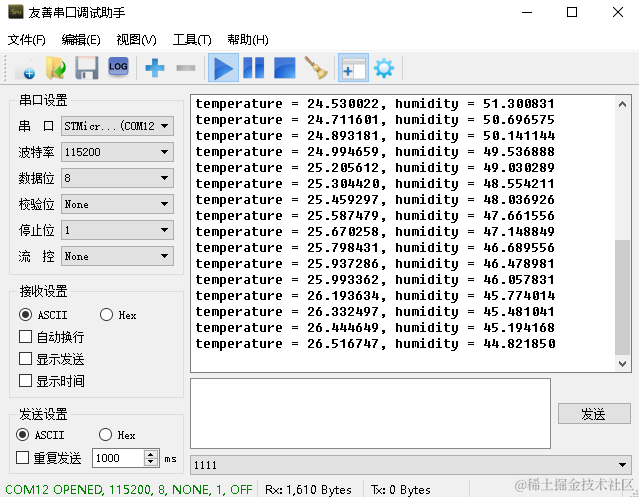Pause serial reception with pause icon
The image size is (639, 497).
(253, 68)
